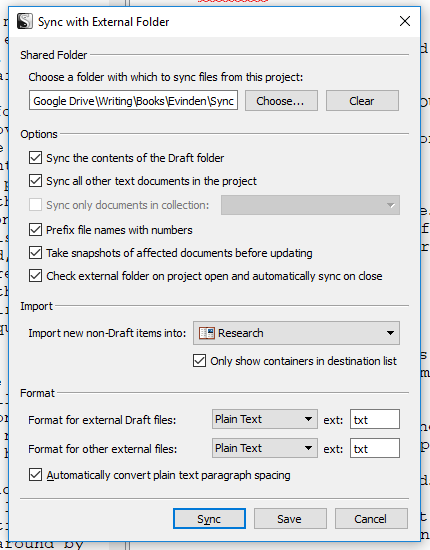This screenshot has height=550, width=430.
Task: Clear the shared folder path
Action: [362, 101]
